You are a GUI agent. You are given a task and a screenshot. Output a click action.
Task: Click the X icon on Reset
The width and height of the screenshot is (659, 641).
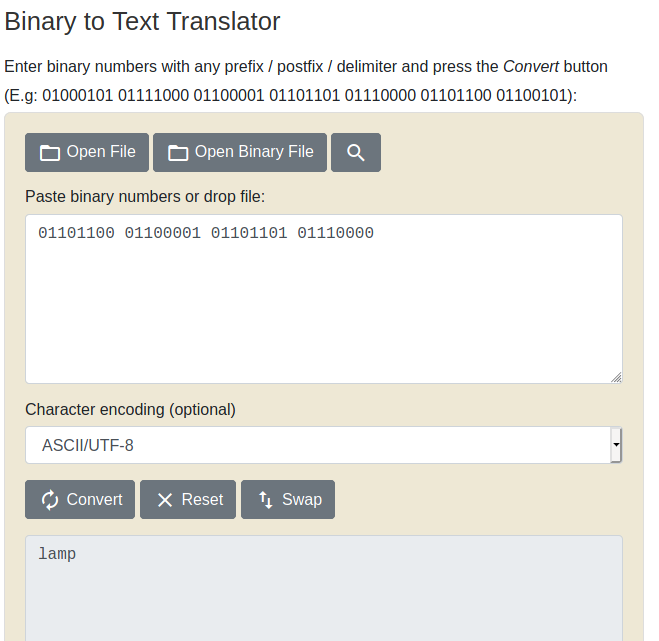165,500
